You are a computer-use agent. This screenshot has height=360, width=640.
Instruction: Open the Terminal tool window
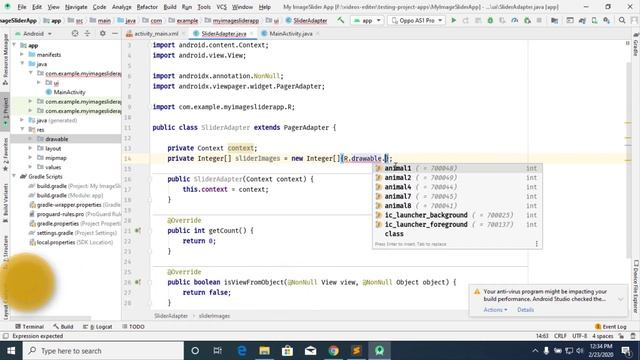[29, 327]
